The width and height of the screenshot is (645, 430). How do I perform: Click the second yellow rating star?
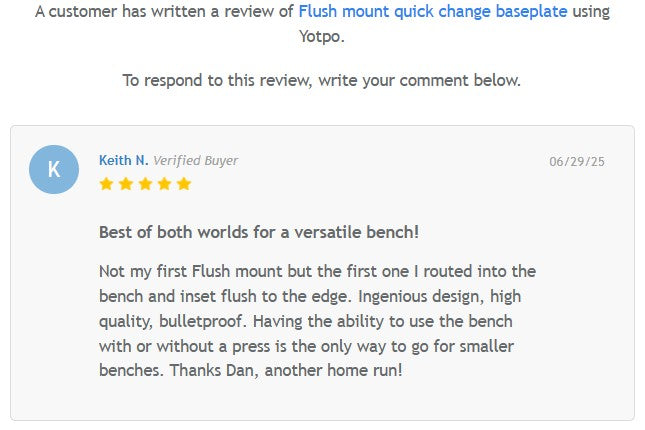click(x=125, y=184)
